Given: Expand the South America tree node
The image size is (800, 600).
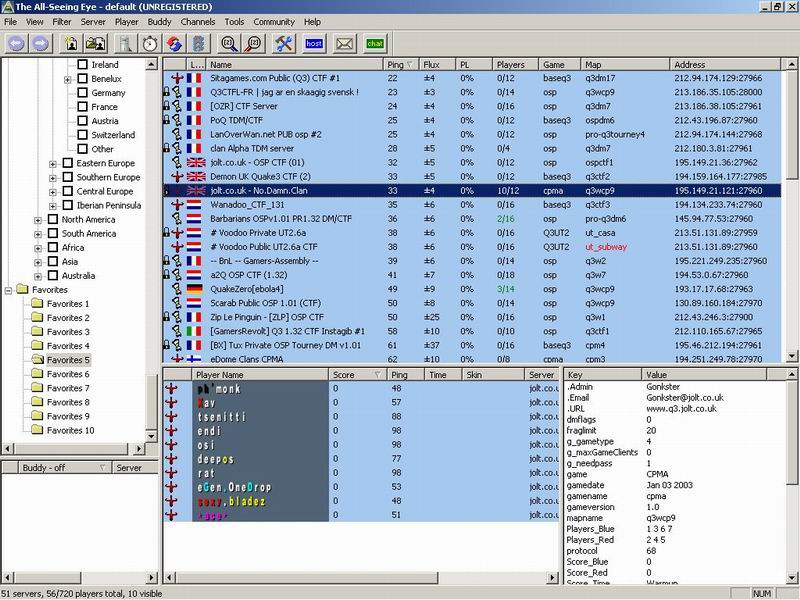Looking at the screenshot, I should point(38,234).
